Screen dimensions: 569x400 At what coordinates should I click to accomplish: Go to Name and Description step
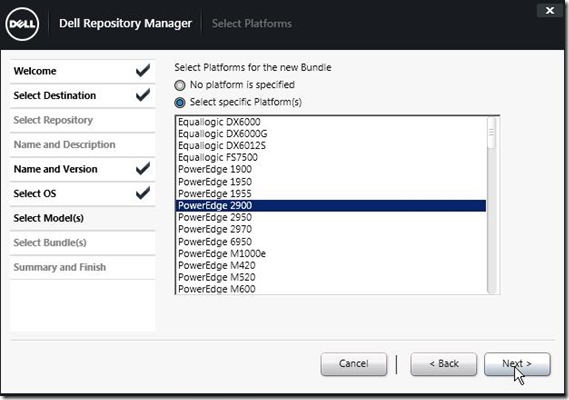tap(83, 145)
